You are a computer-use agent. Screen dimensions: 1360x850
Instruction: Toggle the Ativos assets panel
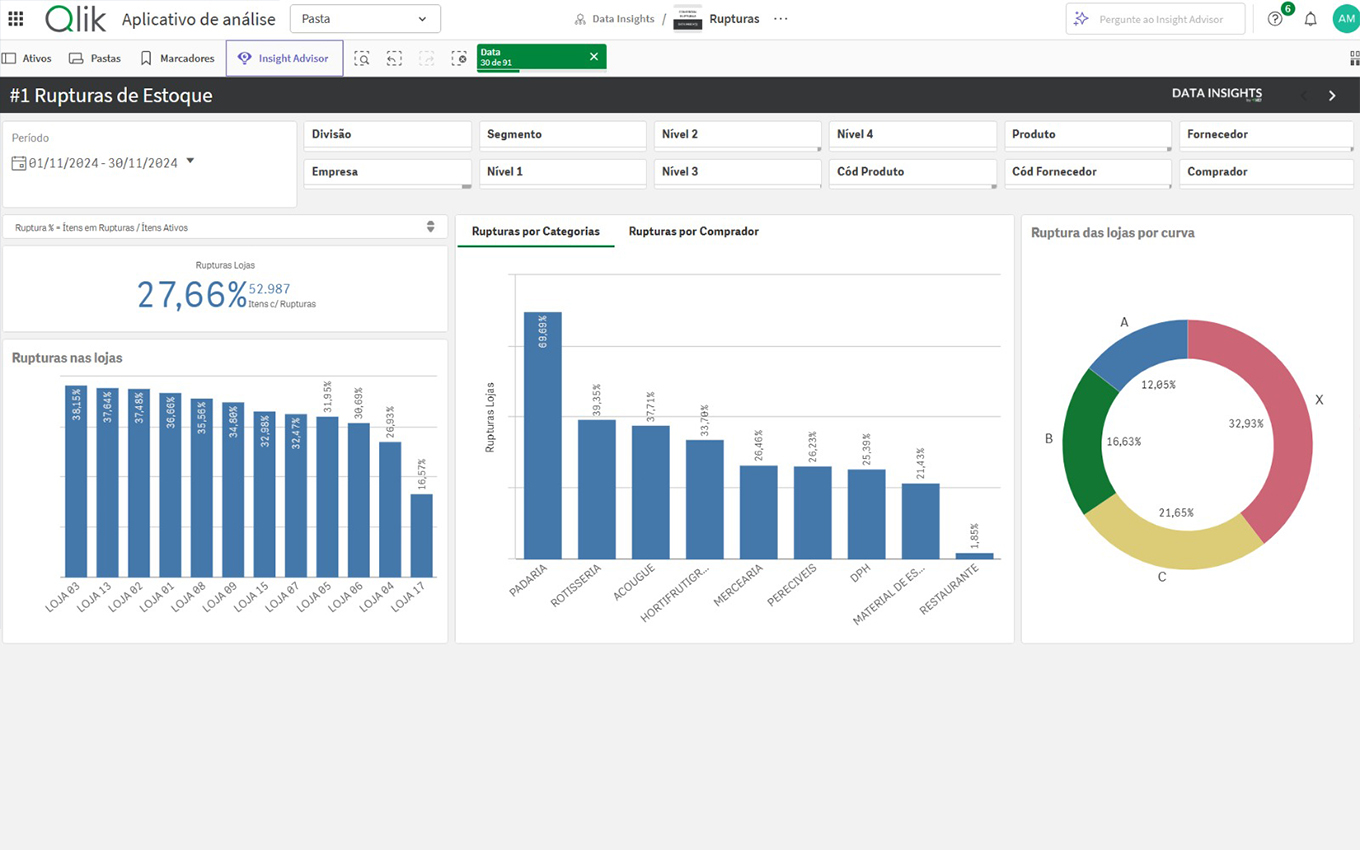(x=27, y=59)
